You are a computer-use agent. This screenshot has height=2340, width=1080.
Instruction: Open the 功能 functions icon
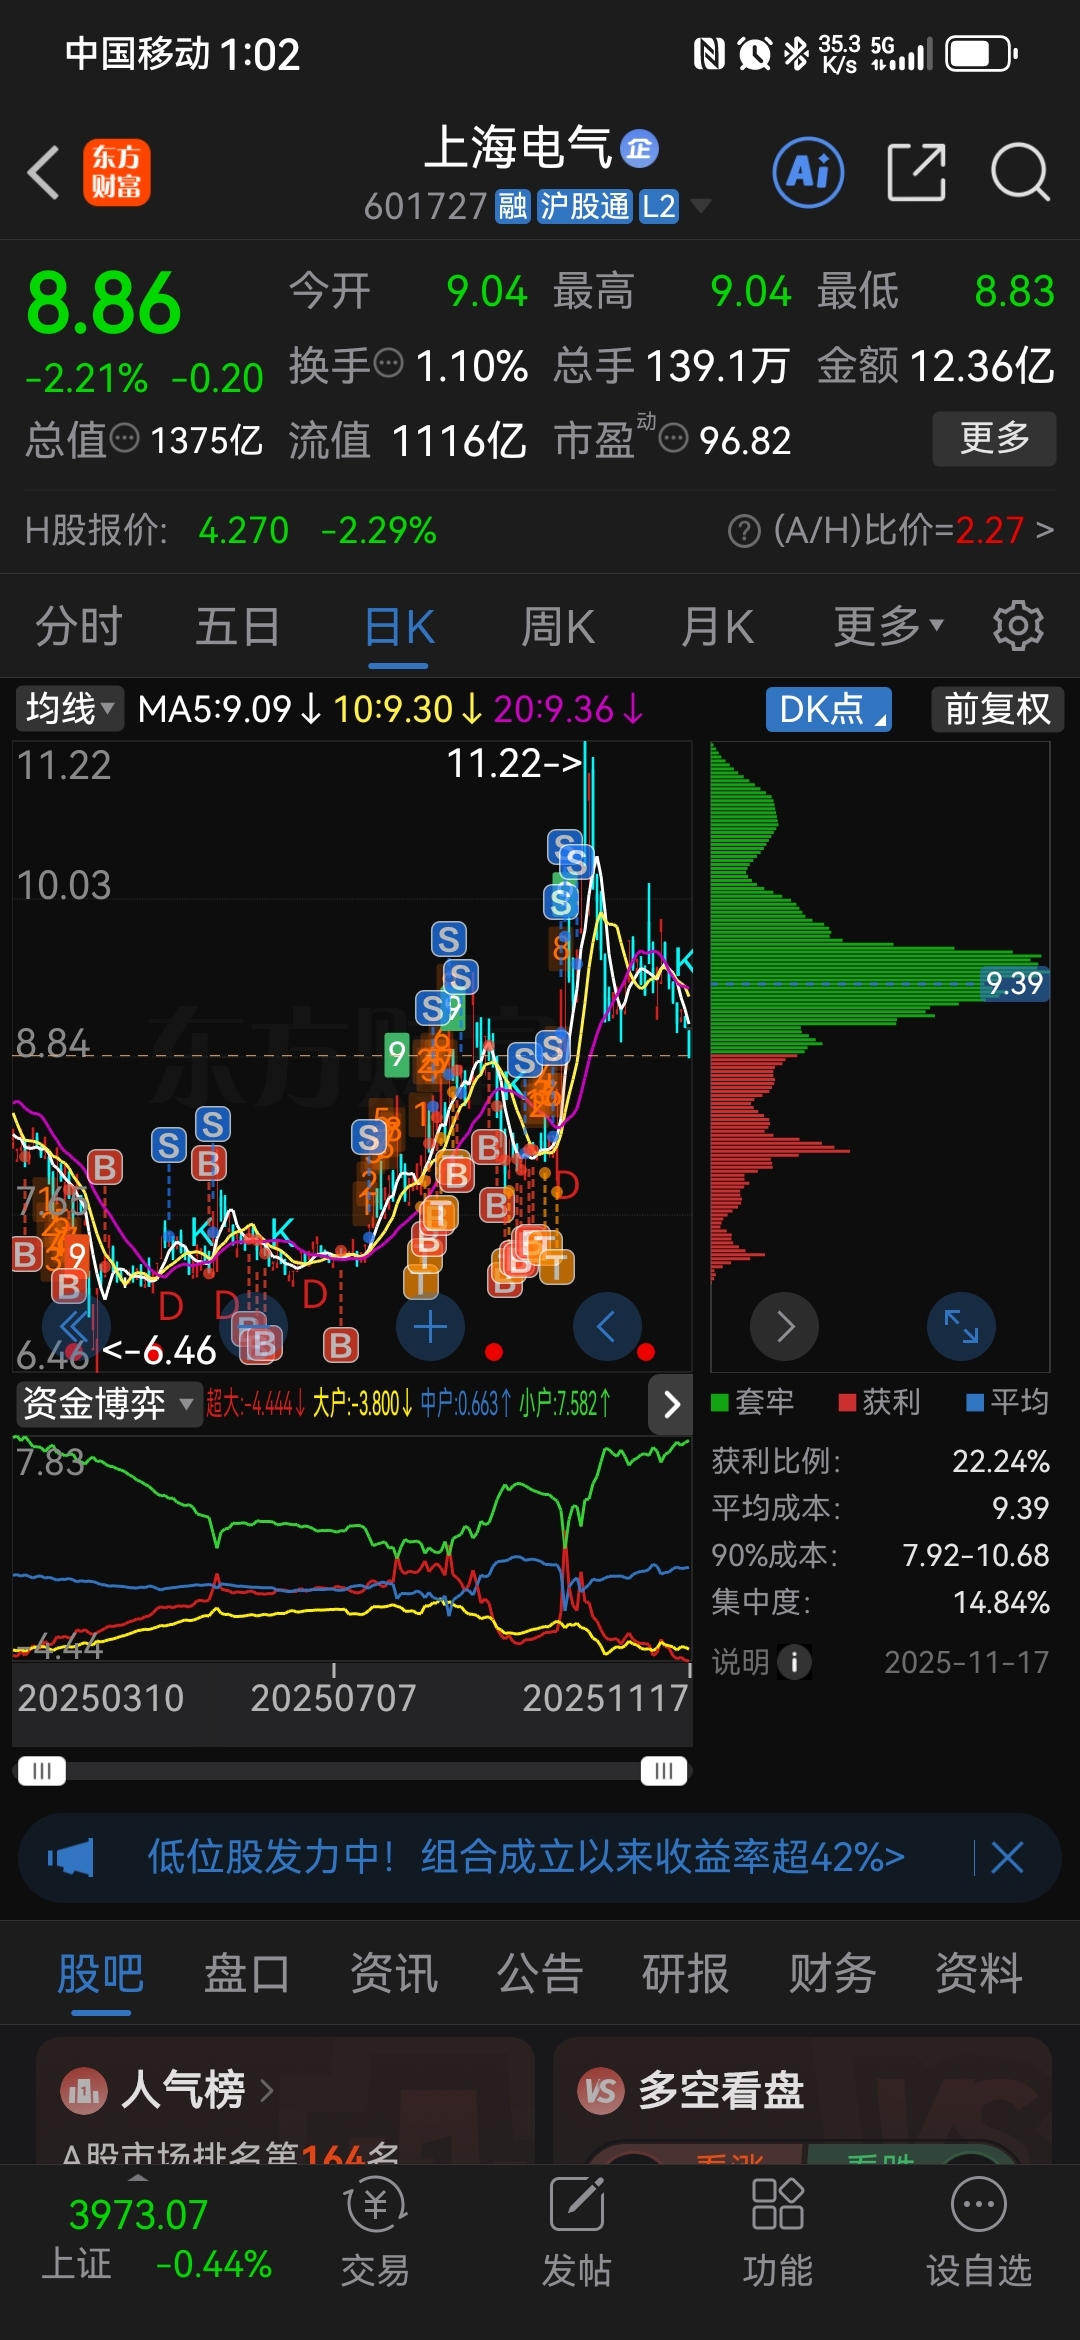tap(777, 2204)
